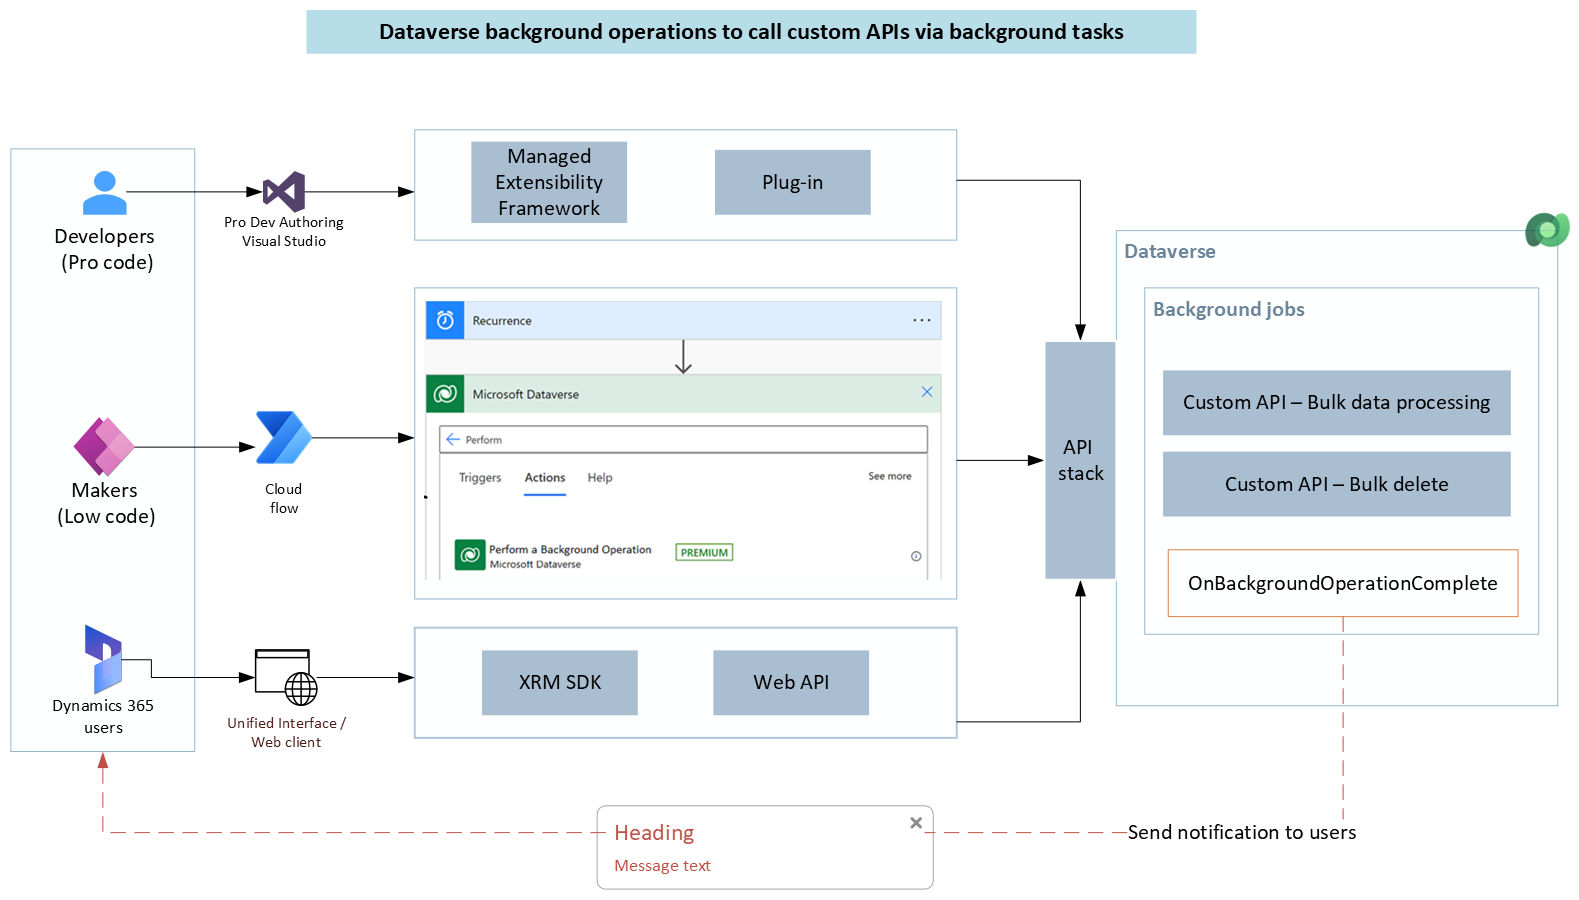
Task: Click the 'Pro Dev Authoring Visual Studio' label
Action: pos(284,232)
